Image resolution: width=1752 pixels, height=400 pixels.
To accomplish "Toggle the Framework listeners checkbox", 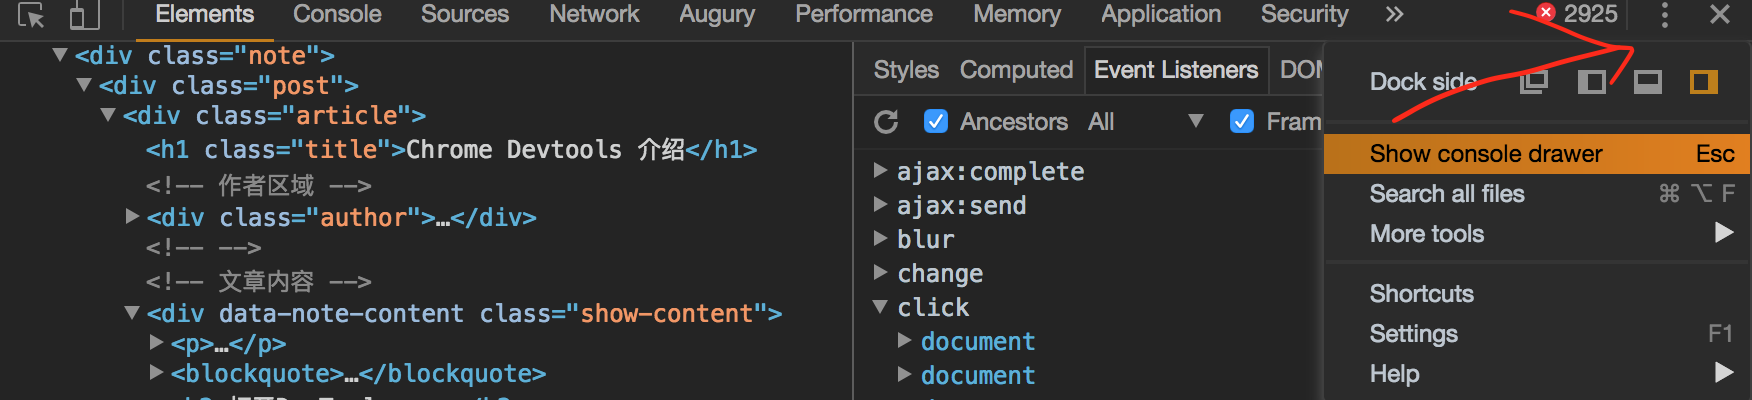I will (x=1241, y=122).
